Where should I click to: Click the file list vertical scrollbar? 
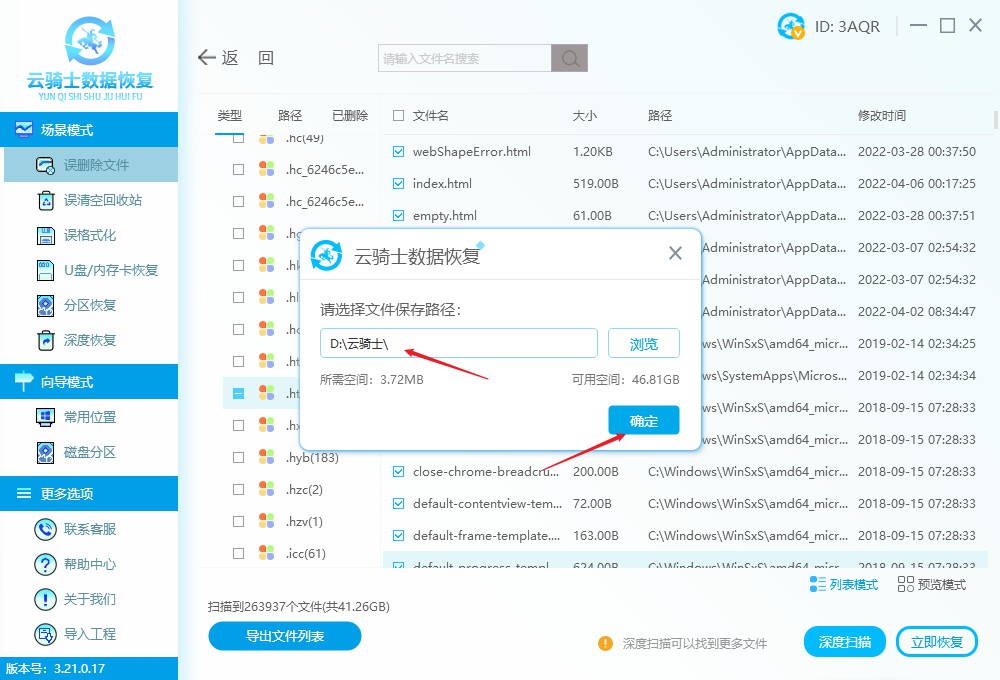(996, 120)
